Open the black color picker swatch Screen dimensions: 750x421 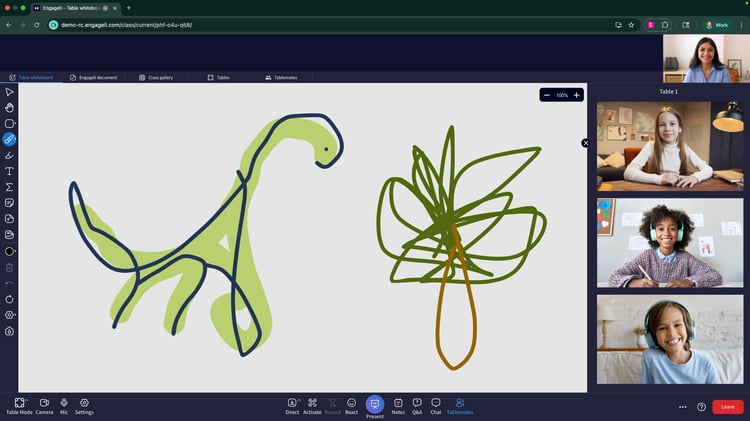9,251
